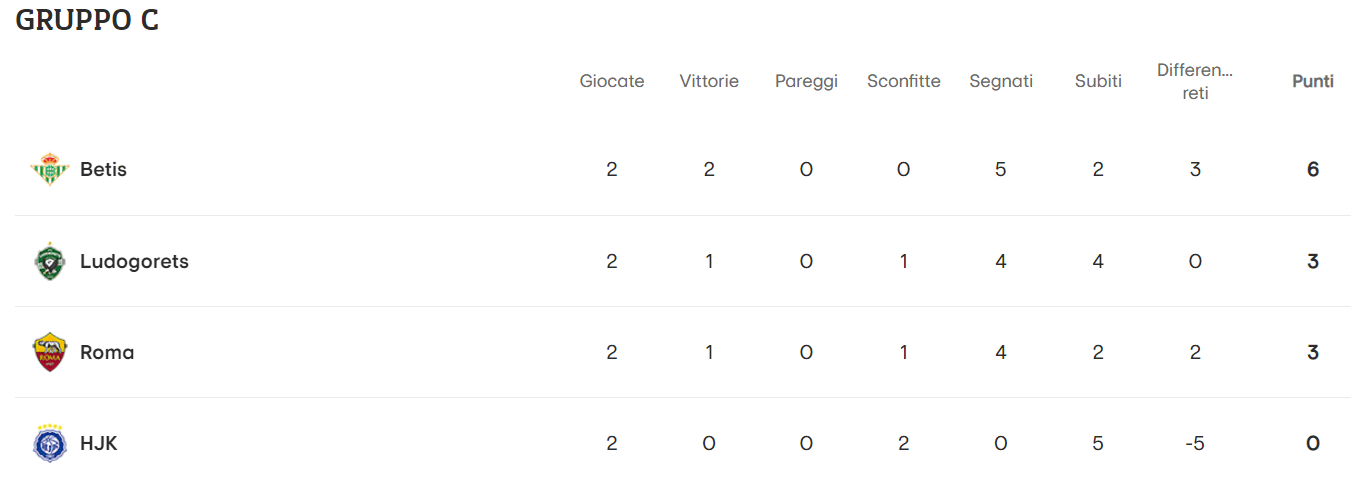This screenshot has height=481, width=1351.
Task: Open the Roma team name link
Action: (x=107, y=353)
